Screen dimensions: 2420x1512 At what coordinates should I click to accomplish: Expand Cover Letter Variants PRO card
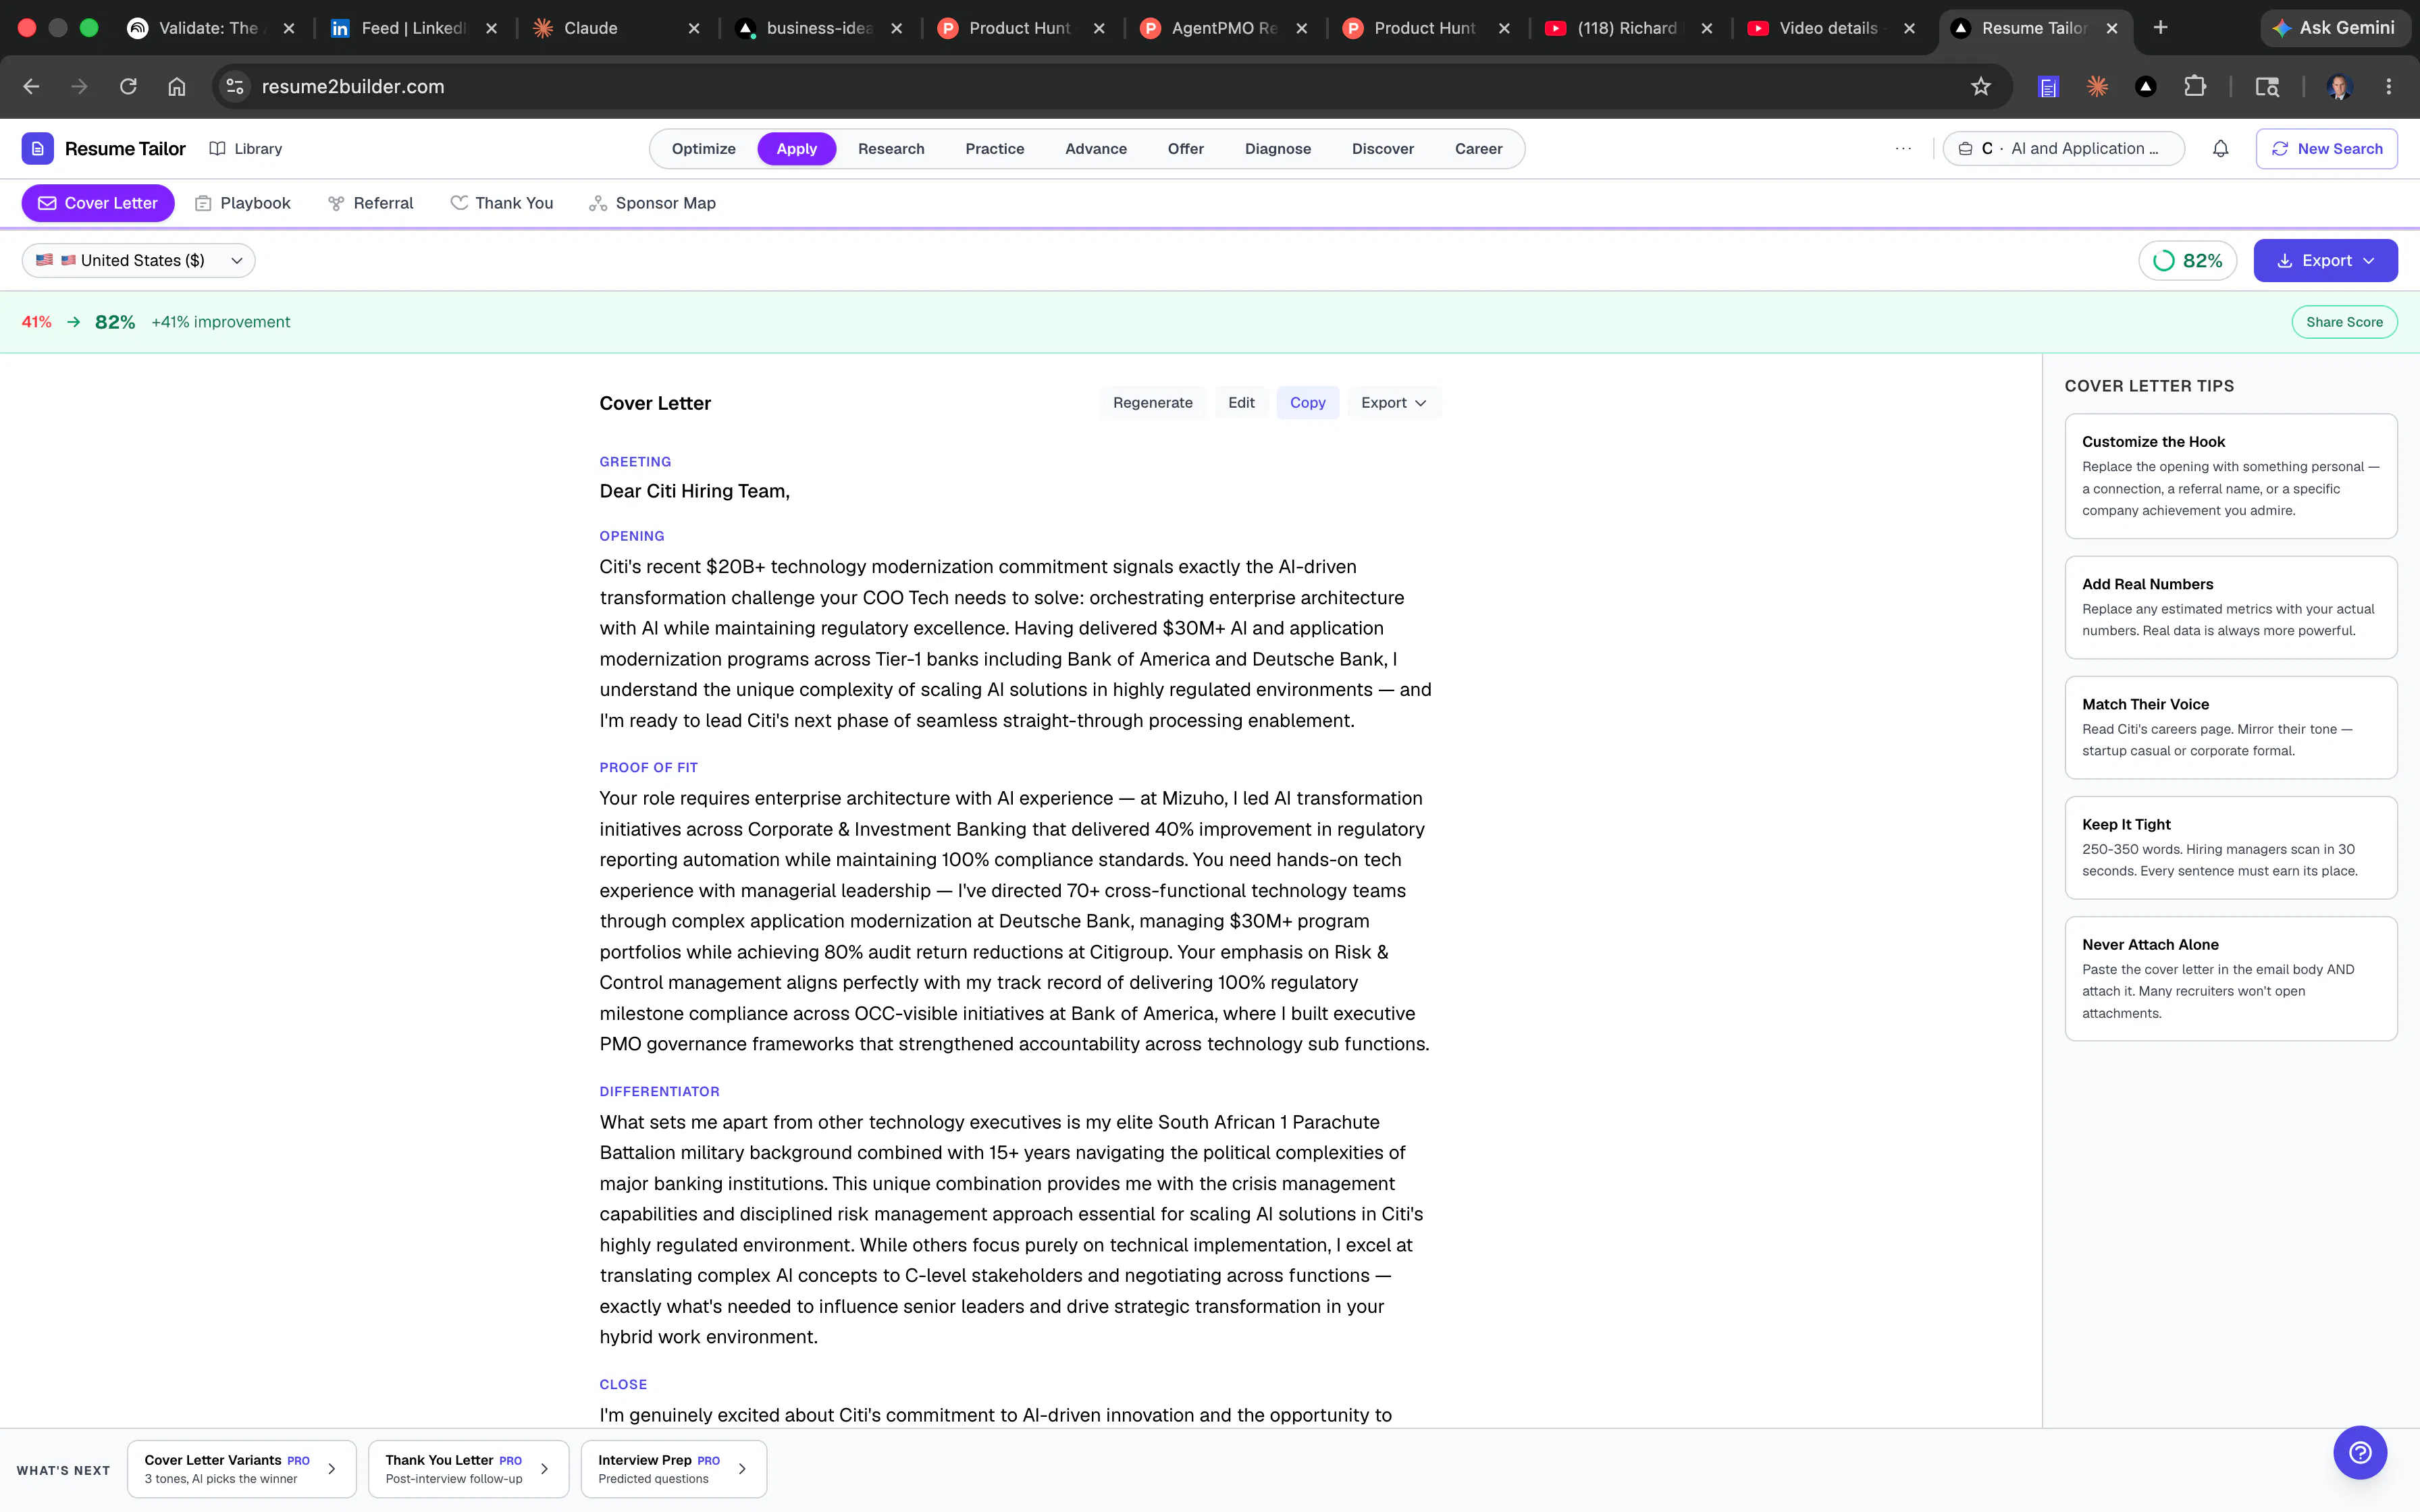pos(241,1469)
